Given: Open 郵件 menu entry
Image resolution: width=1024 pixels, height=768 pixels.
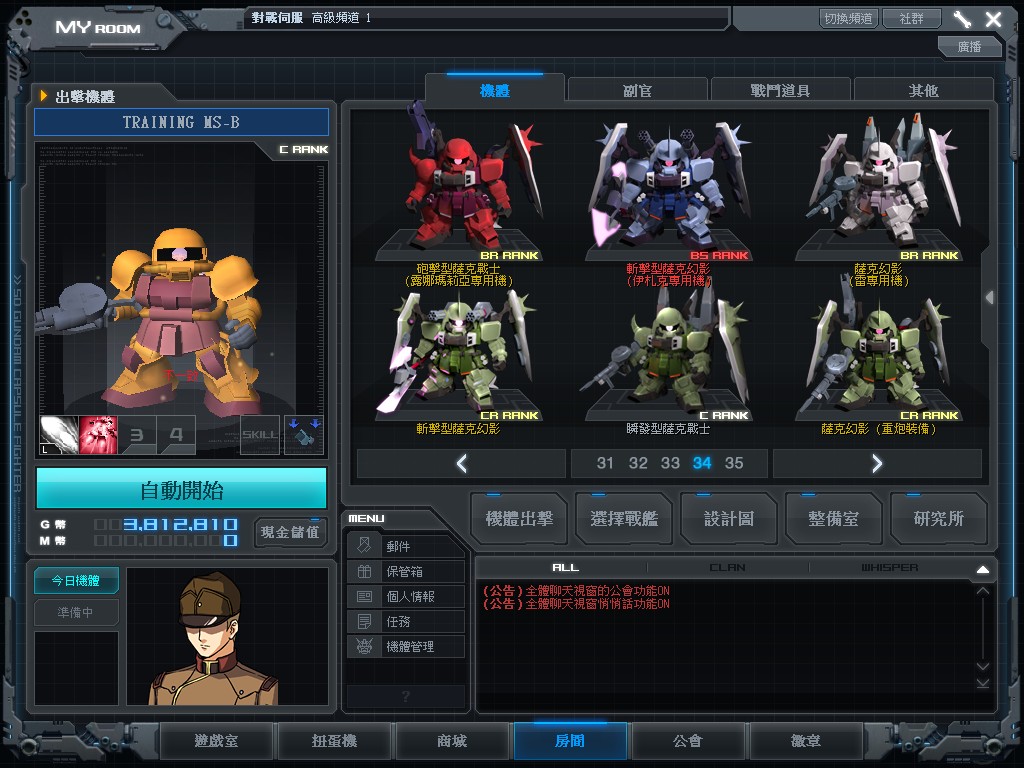Looking at the screenshot, I should 406,546.
